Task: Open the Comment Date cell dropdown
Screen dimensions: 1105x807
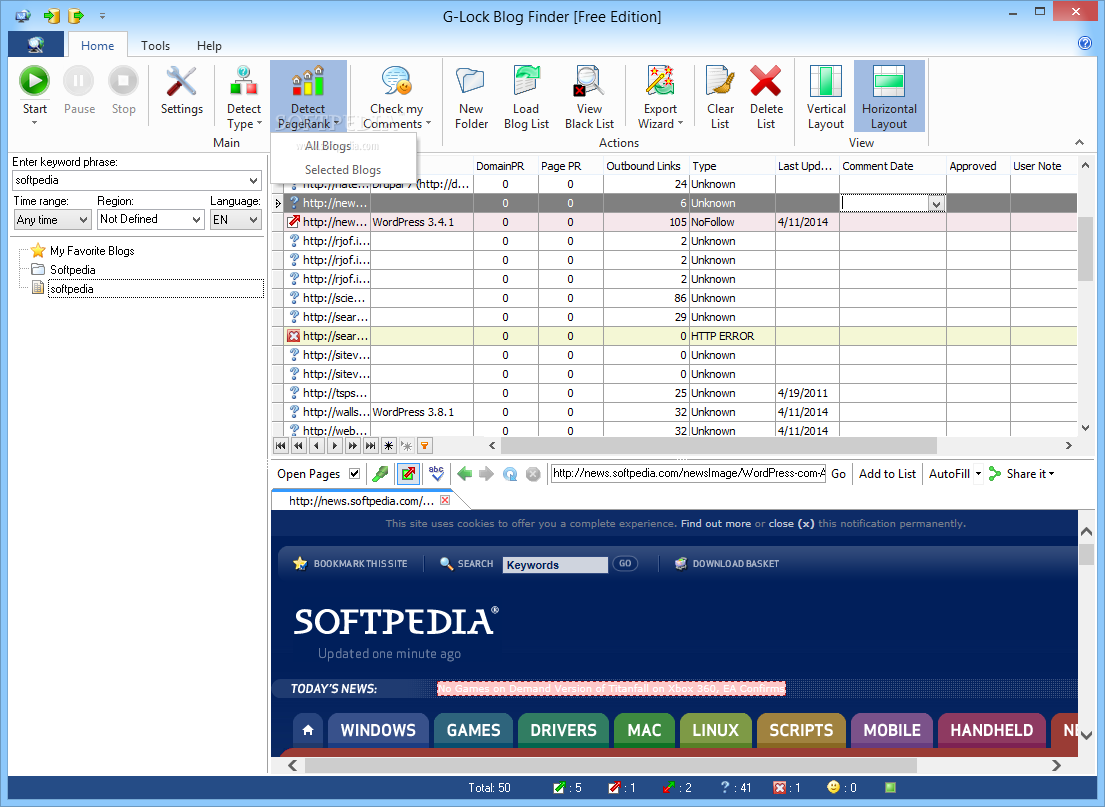Action: tap(936, 204)
